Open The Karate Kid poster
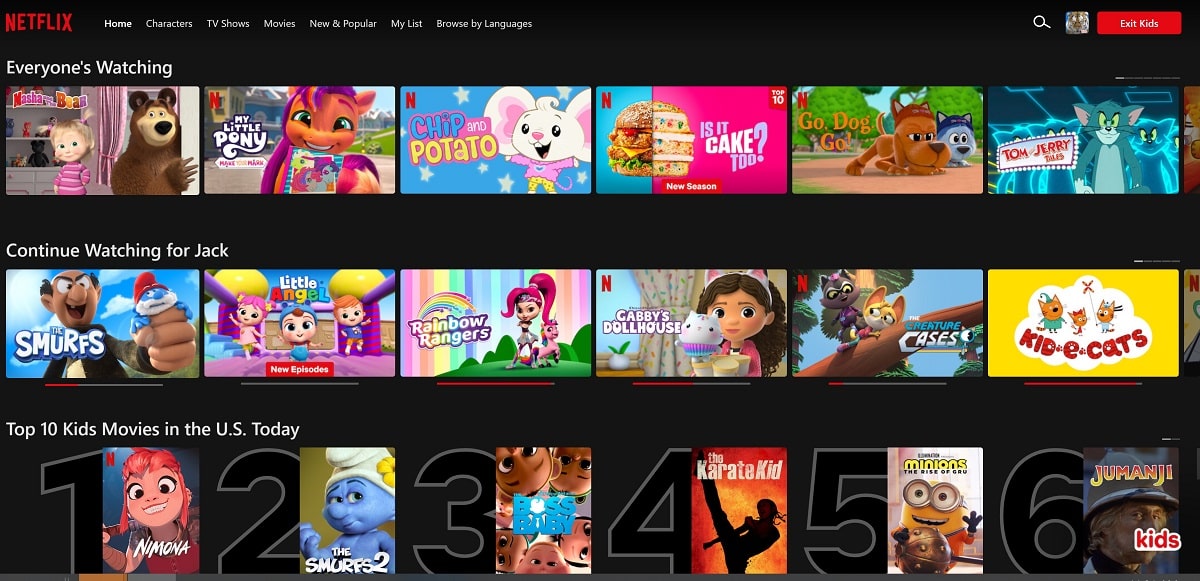 [x=739, y=511]
